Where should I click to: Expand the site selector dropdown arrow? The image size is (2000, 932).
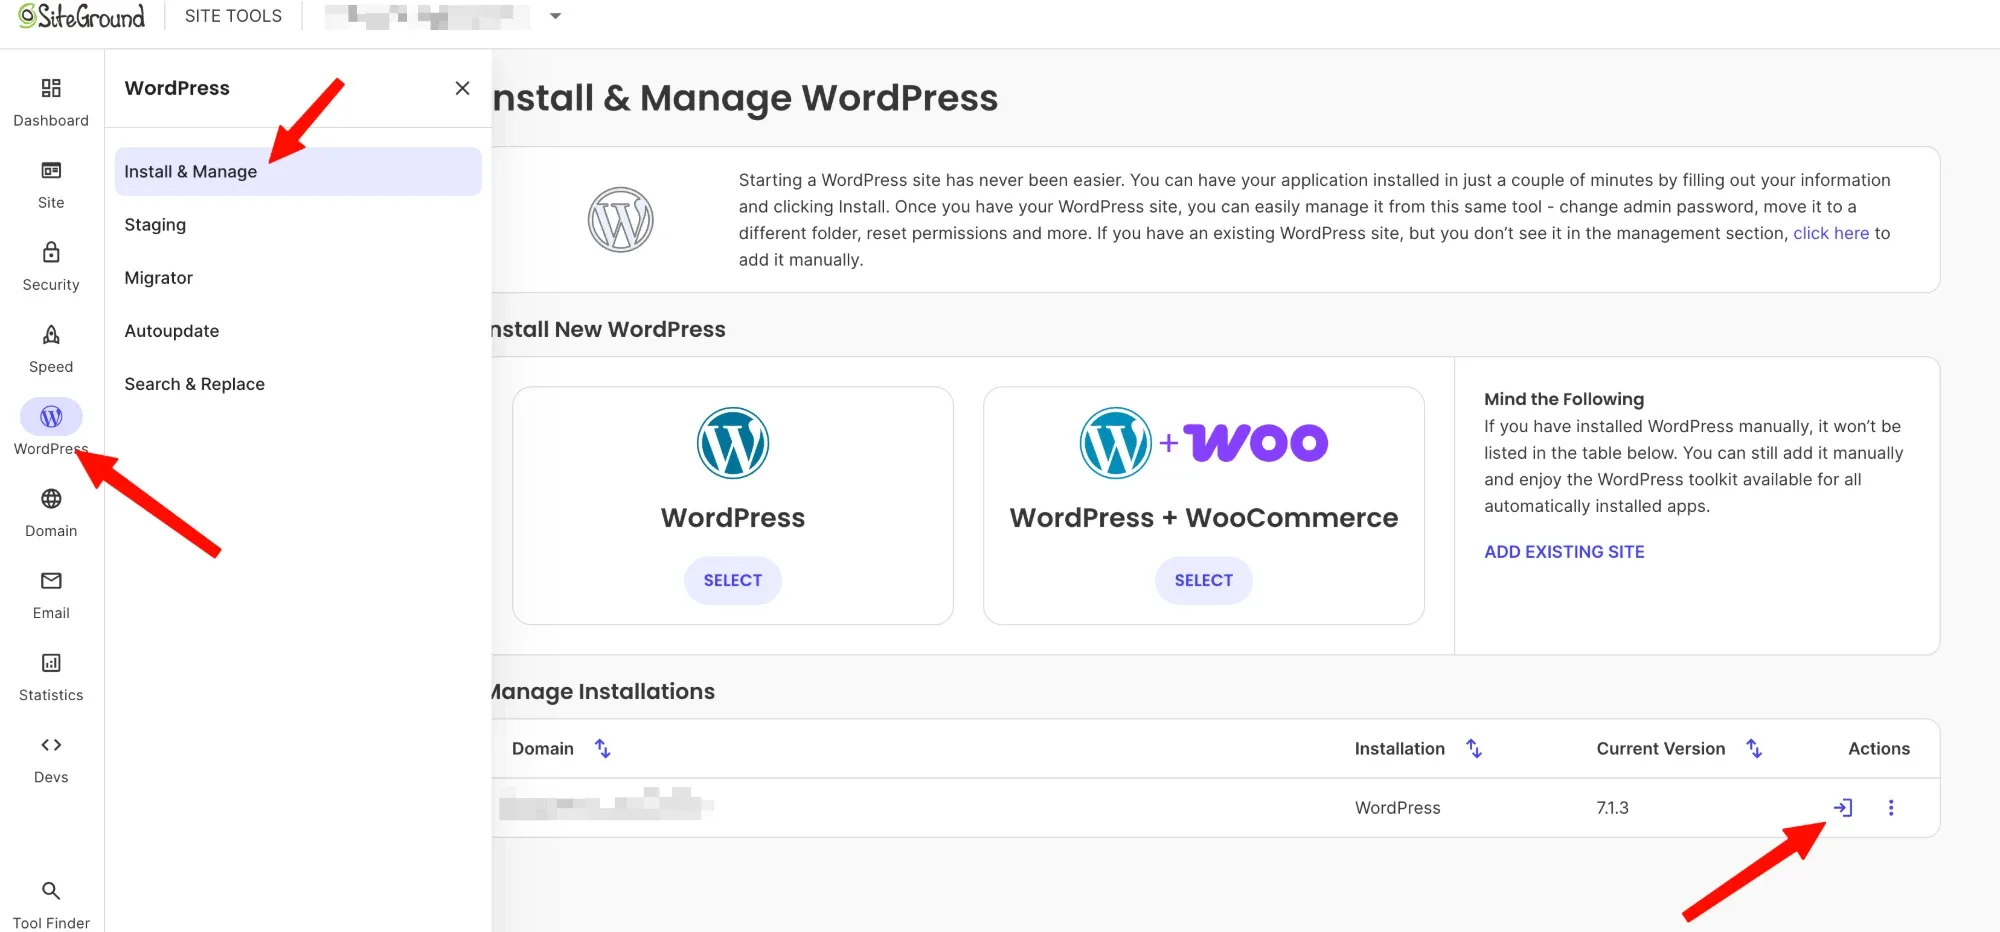tap(556, 16)
